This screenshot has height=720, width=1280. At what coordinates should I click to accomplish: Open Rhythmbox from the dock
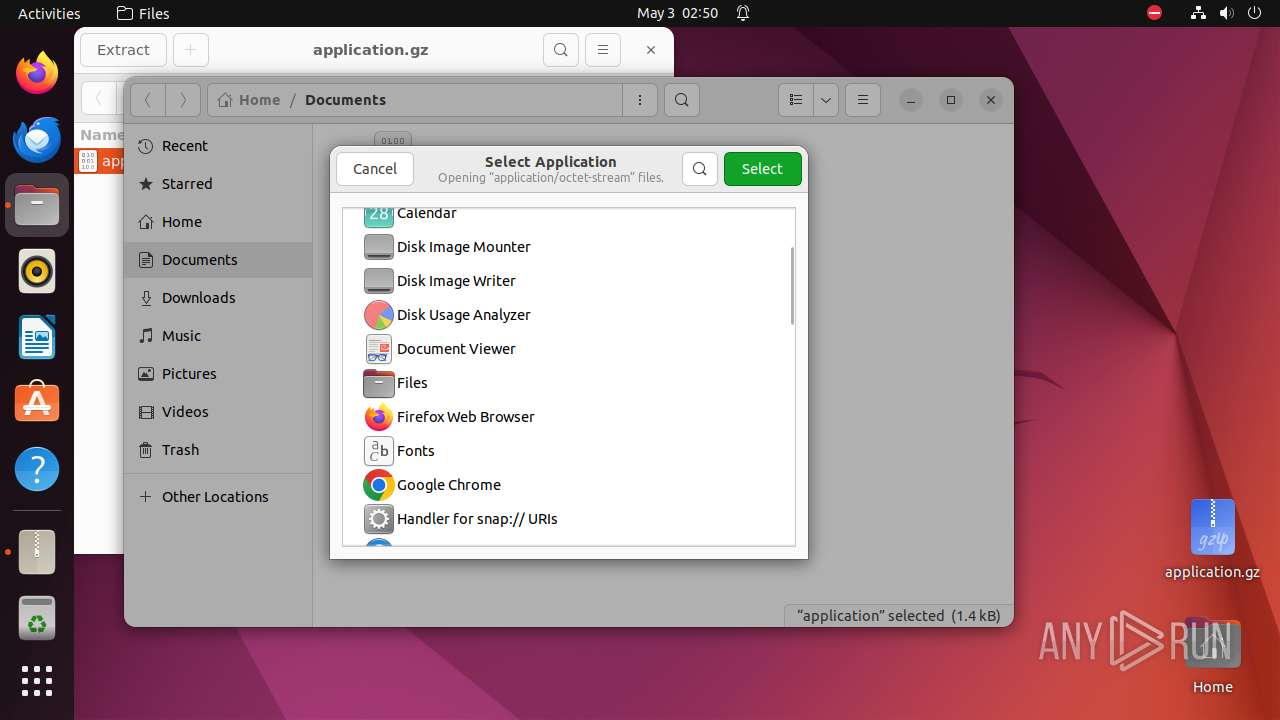point(37,271)
